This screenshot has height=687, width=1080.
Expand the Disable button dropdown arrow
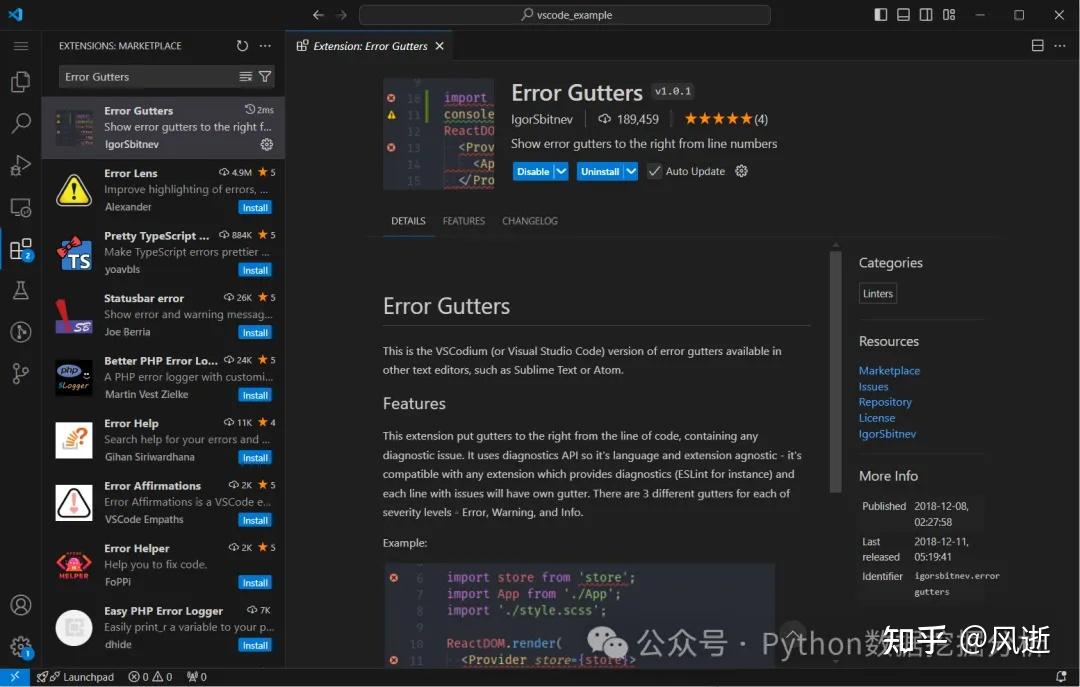[x=561, y=171]
